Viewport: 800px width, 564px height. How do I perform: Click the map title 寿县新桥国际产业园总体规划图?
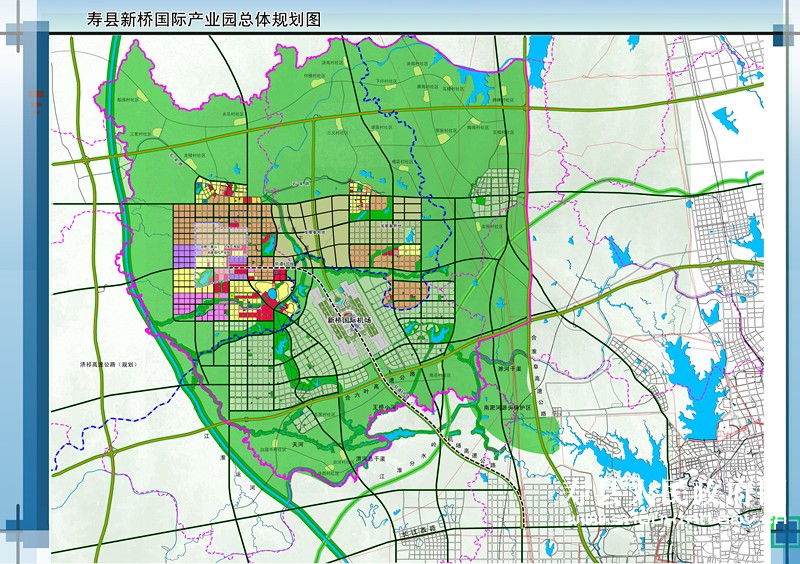click(196, 19)
